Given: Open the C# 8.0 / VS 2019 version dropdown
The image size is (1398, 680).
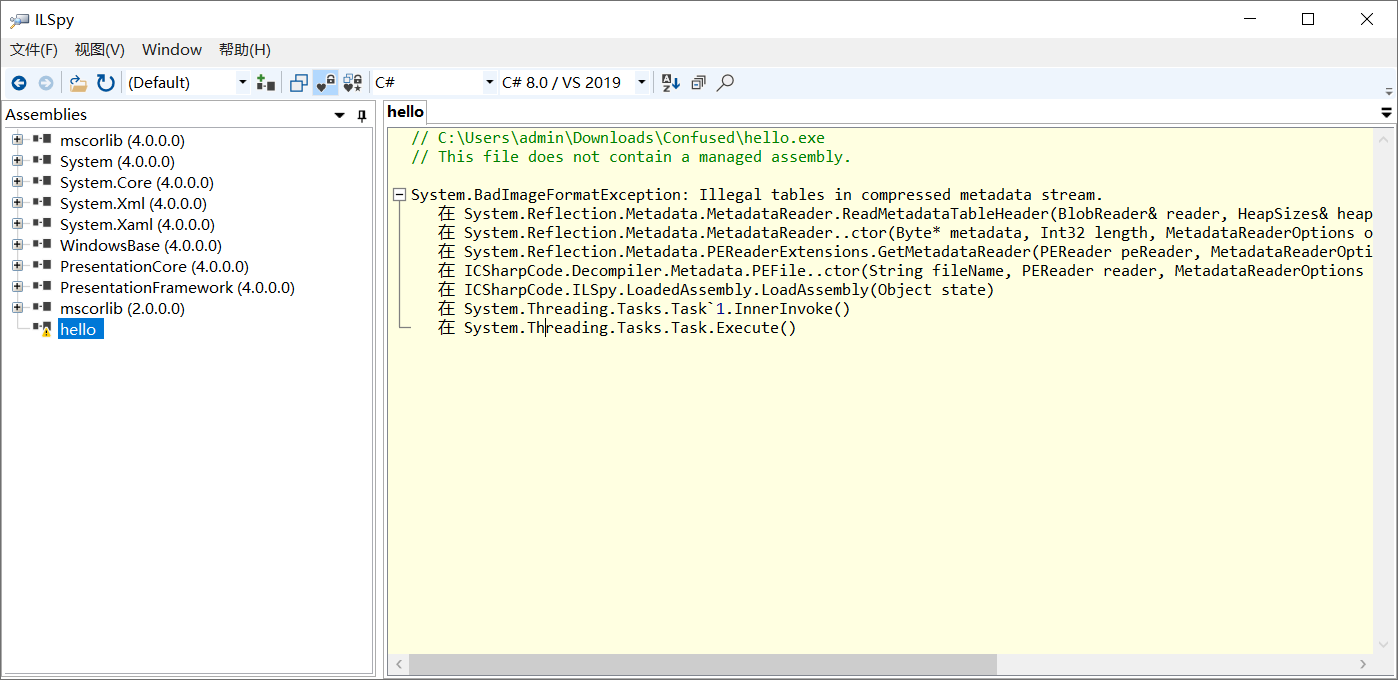Looking at the screenshot, I should pyautogui.click(x=574, y=83).
